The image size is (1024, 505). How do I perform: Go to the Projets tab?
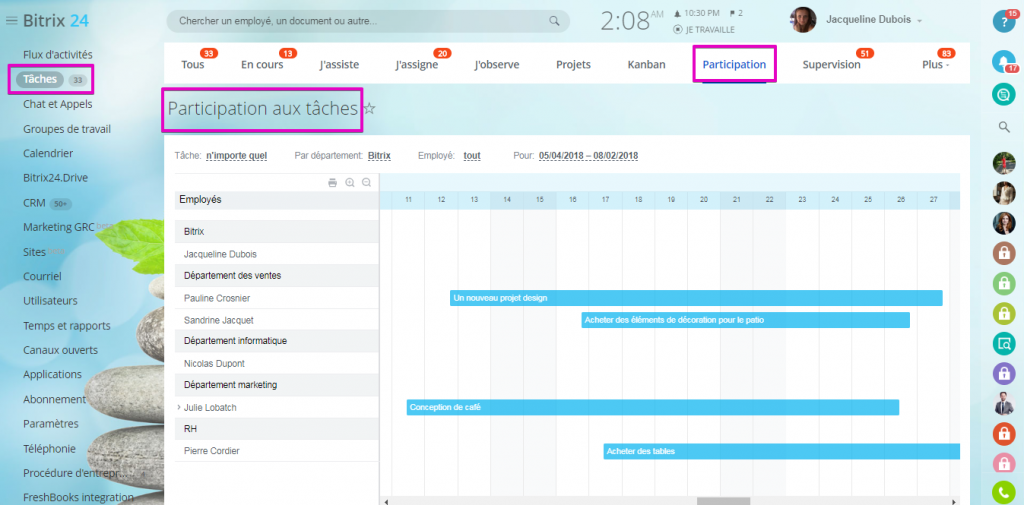pos(573,65)
